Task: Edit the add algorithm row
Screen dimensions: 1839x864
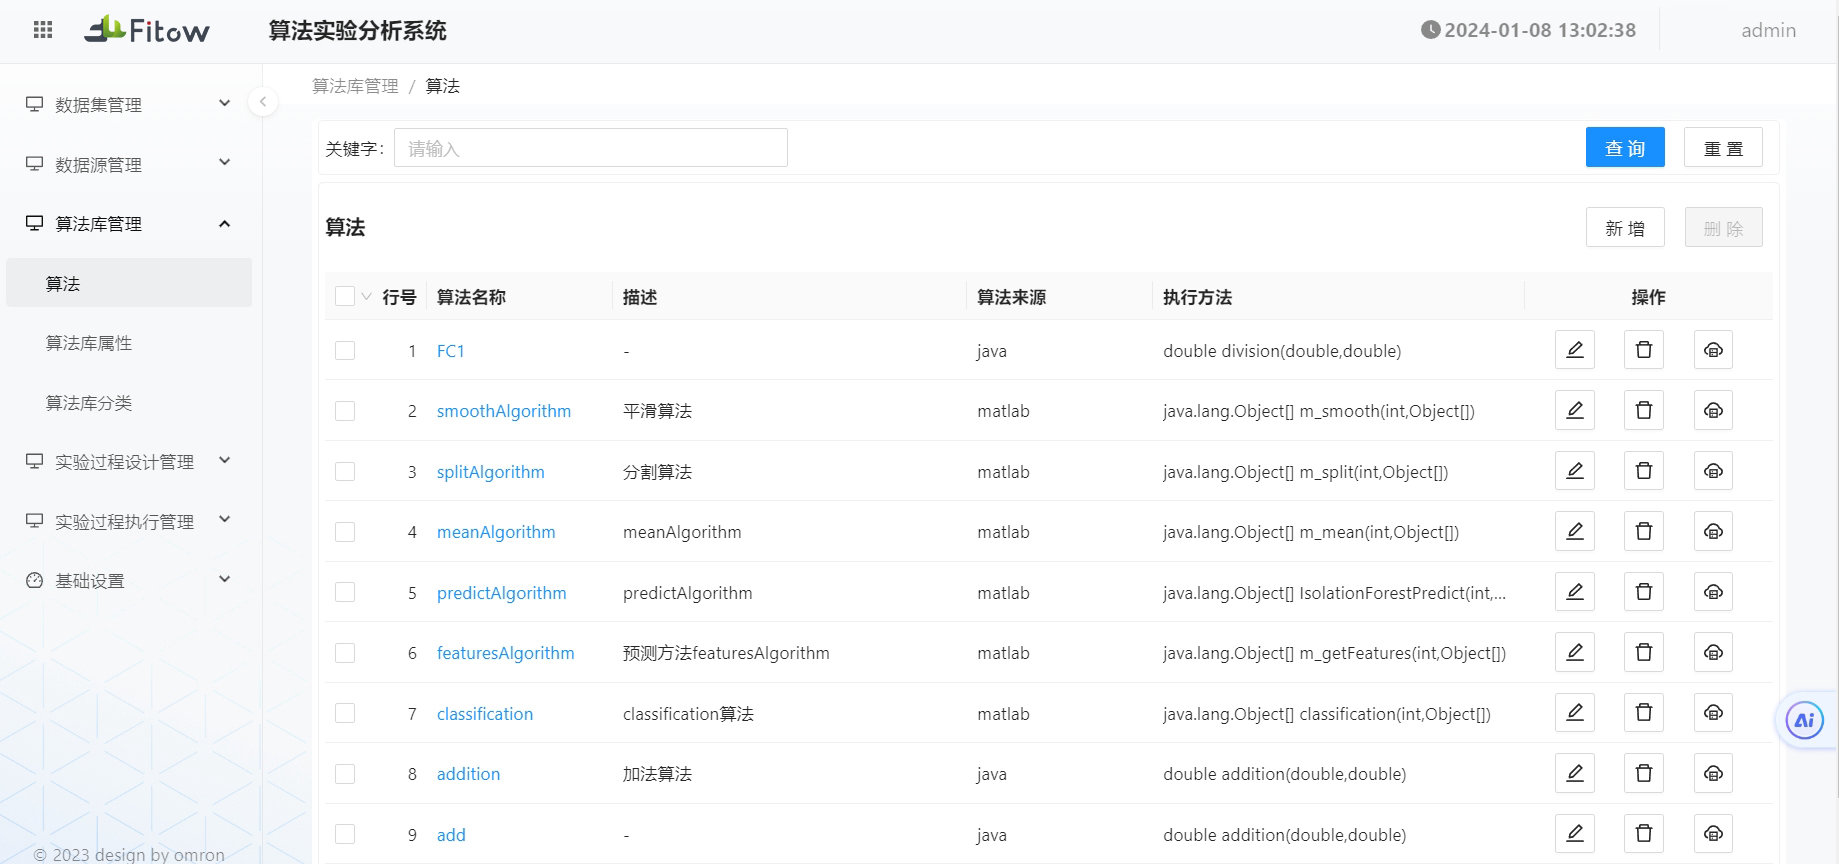Action: pyautogui.click(x=1575, y=834)
